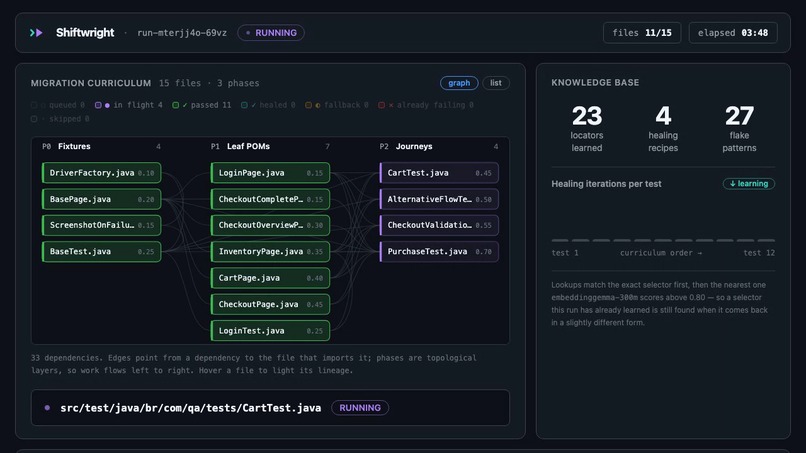
Task: Select the CheckoutCompleteP… node
Action: pos(270,199)
